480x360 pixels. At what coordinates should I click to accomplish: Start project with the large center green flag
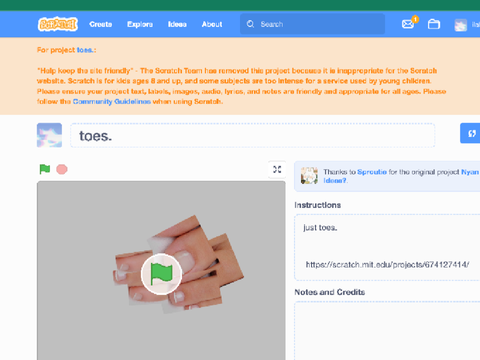tap(161, 274)
